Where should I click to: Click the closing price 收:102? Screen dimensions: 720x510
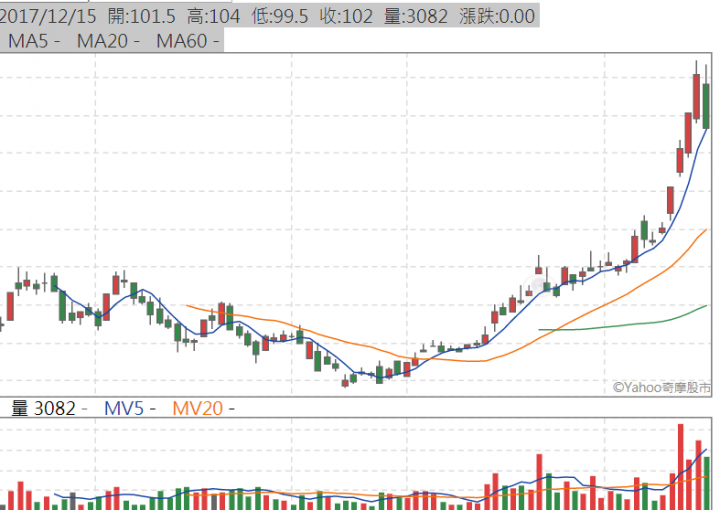pyautogui.click(x=346, y=17)
